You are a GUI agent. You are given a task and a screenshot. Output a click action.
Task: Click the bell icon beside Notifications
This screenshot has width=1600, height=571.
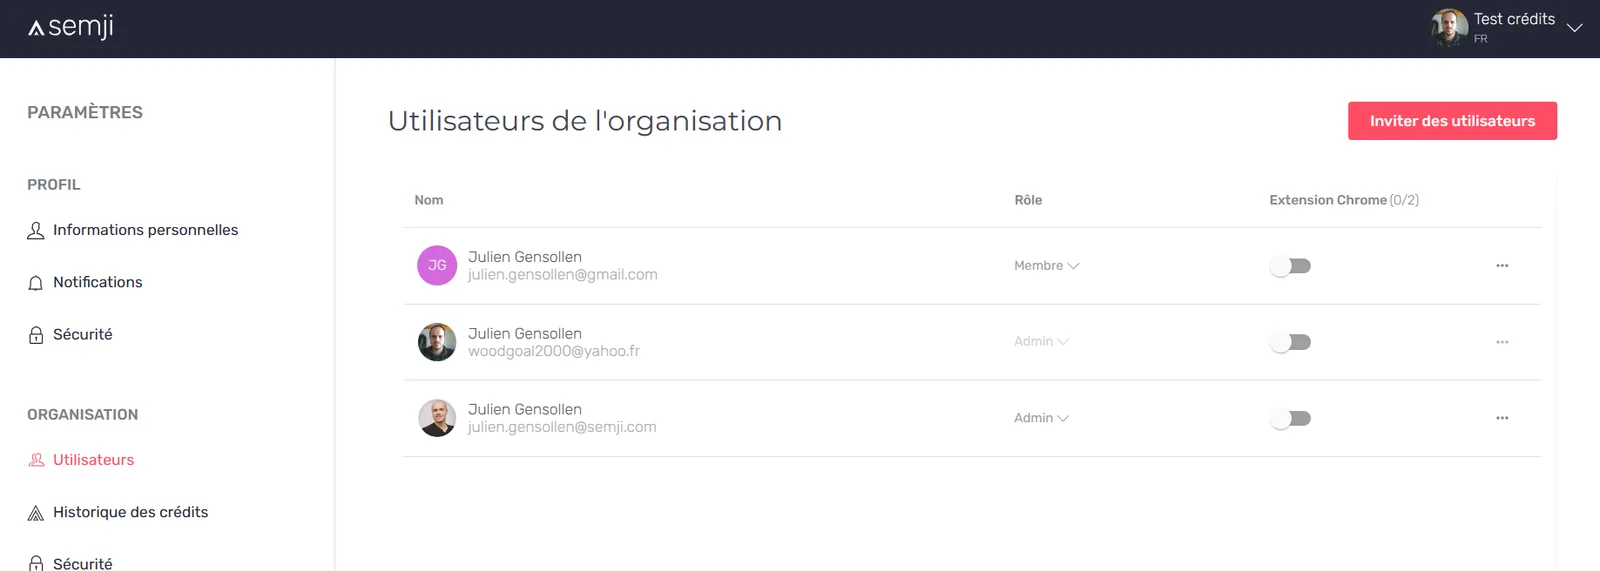[x=36, y=283]
